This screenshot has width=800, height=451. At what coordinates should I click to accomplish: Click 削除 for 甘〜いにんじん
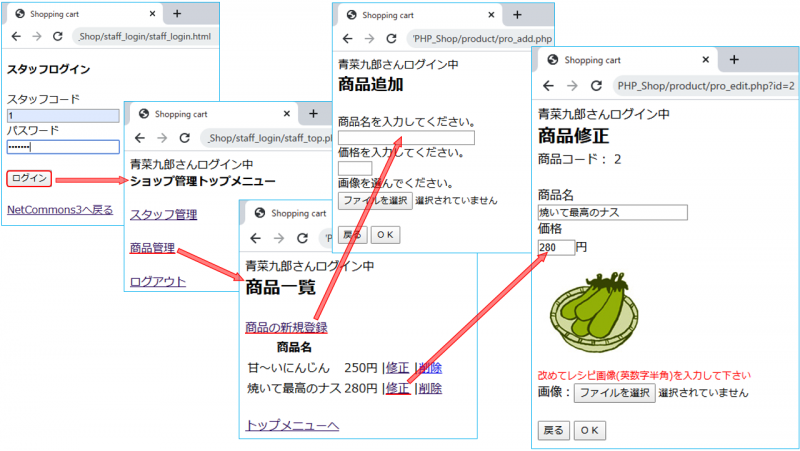[430, 368]
